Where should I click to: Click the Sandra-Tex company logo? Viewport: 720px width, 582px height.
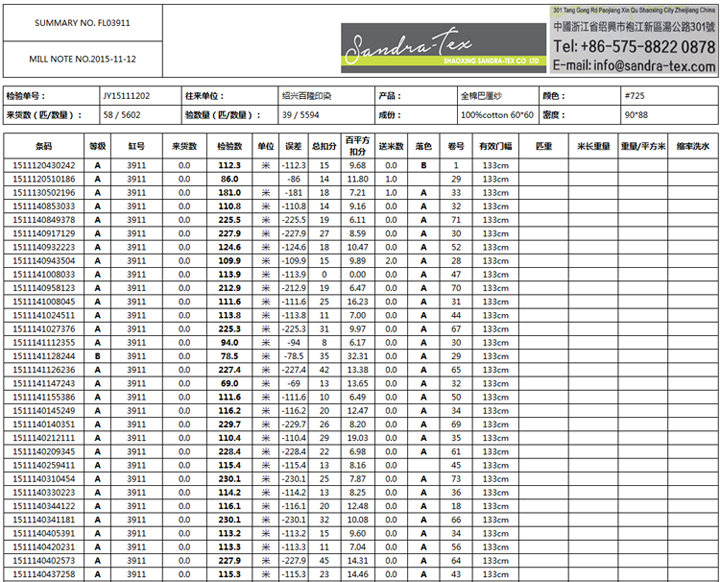coord(444,48)
